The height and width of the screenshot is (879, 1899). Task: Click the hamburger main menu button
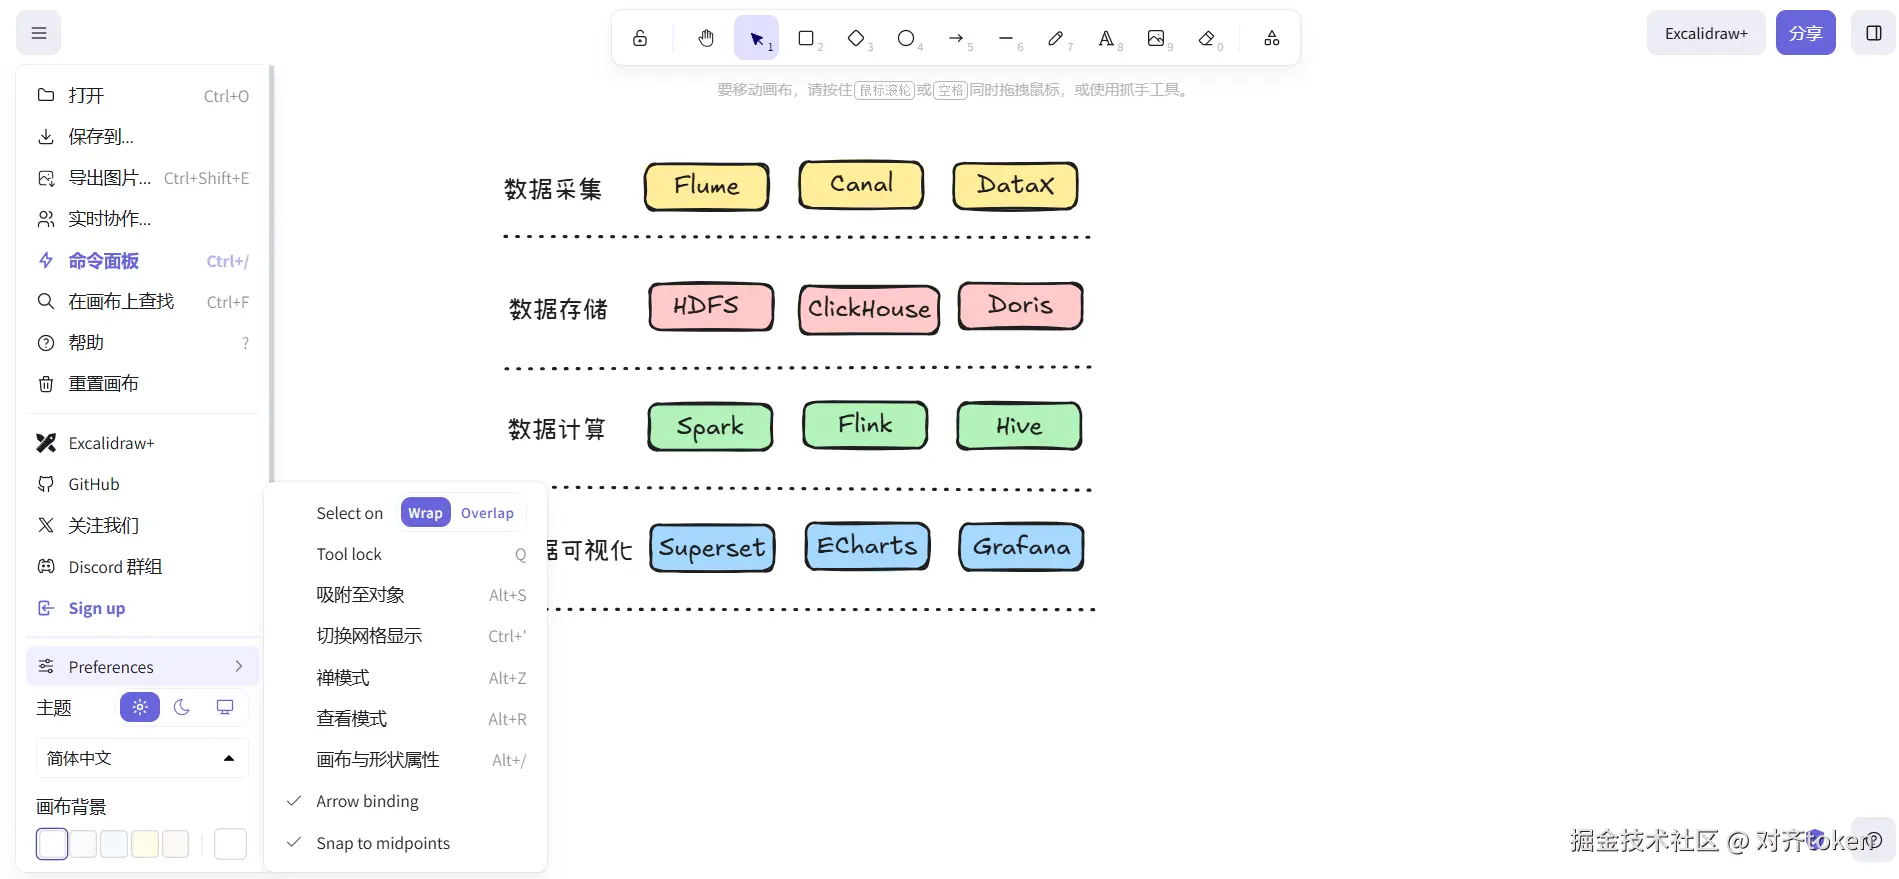point(39,33)
